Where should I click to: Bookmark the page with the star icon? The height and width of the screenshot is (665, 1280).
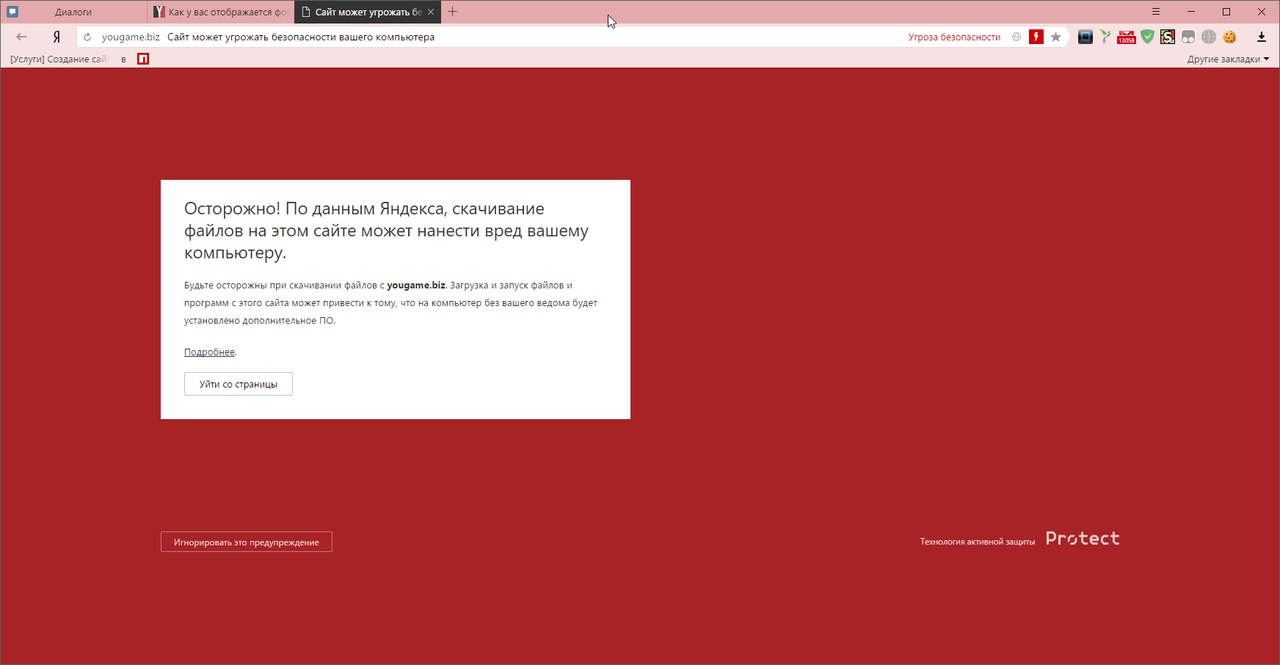pos(1056,37)
